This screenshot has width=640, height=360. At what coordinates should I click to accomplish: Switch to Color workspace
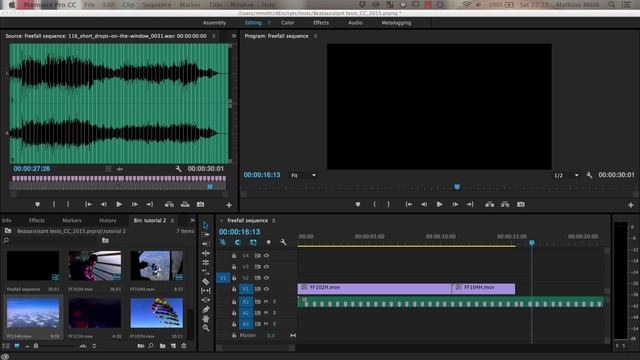pos(287,23)
